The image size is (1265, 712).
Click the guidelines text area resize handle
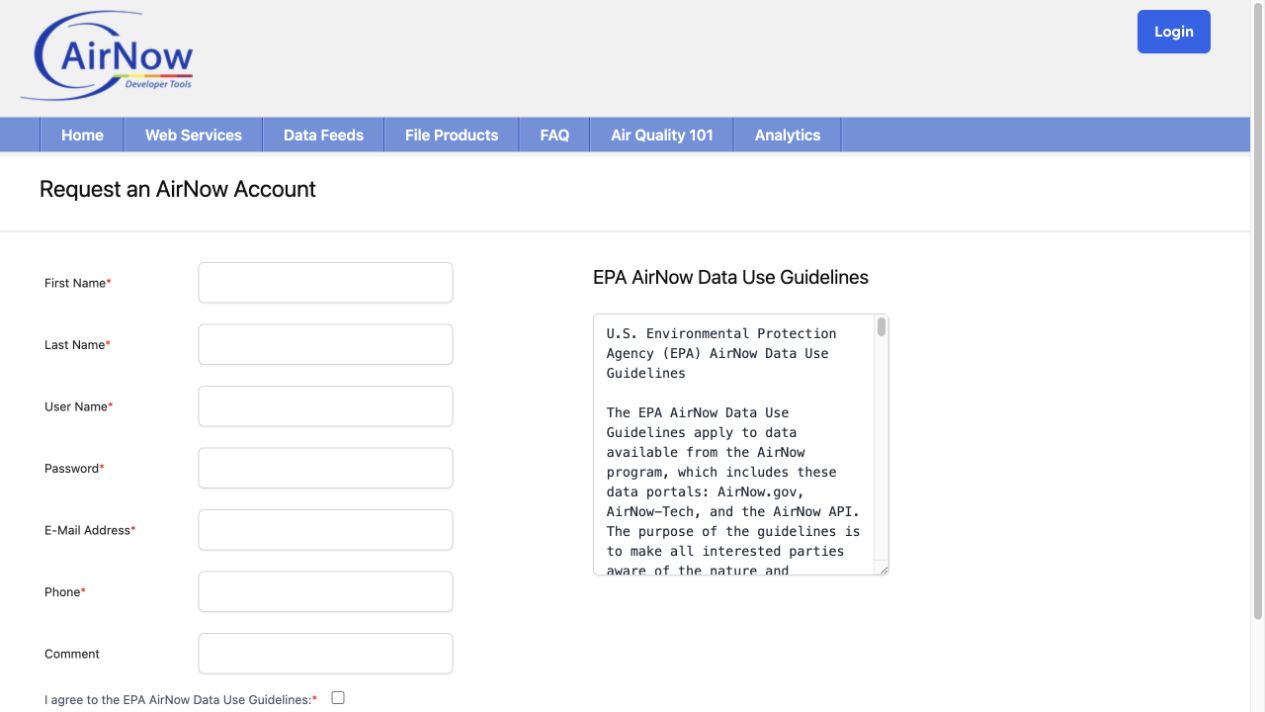(882, 569)
